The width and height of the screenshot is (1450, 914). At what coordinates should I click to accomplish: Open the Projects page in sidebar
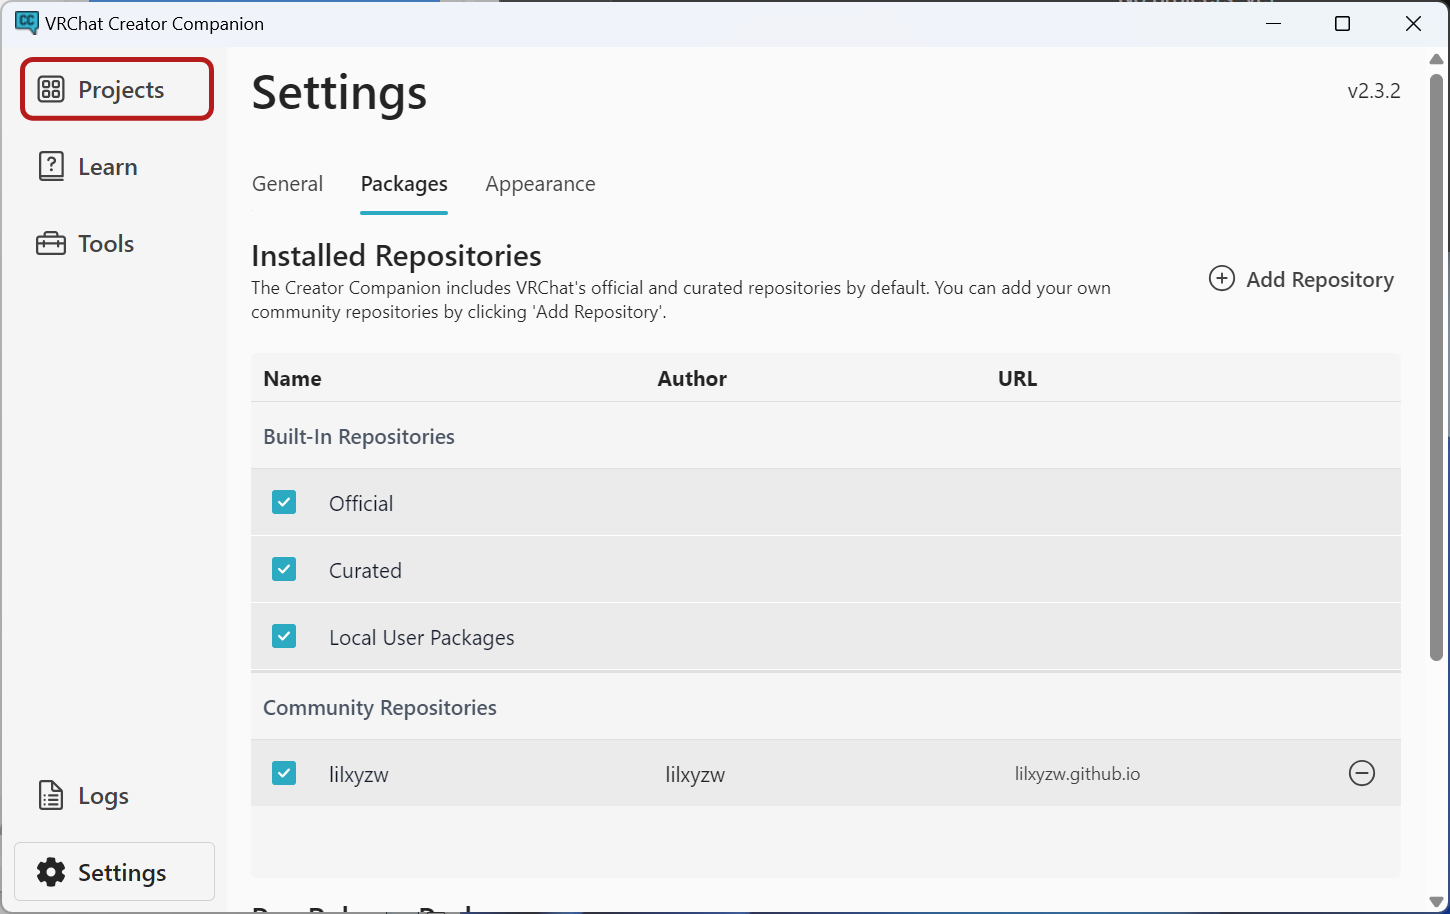tap(117, 89)
